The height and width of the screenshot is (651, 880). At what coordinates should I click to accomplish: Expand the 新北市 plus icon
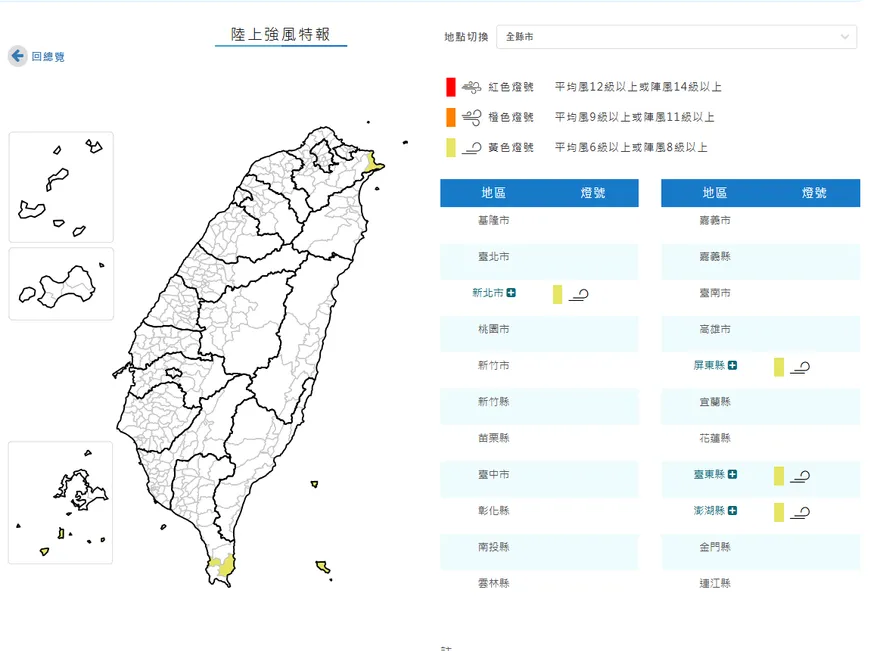(511, 293)
